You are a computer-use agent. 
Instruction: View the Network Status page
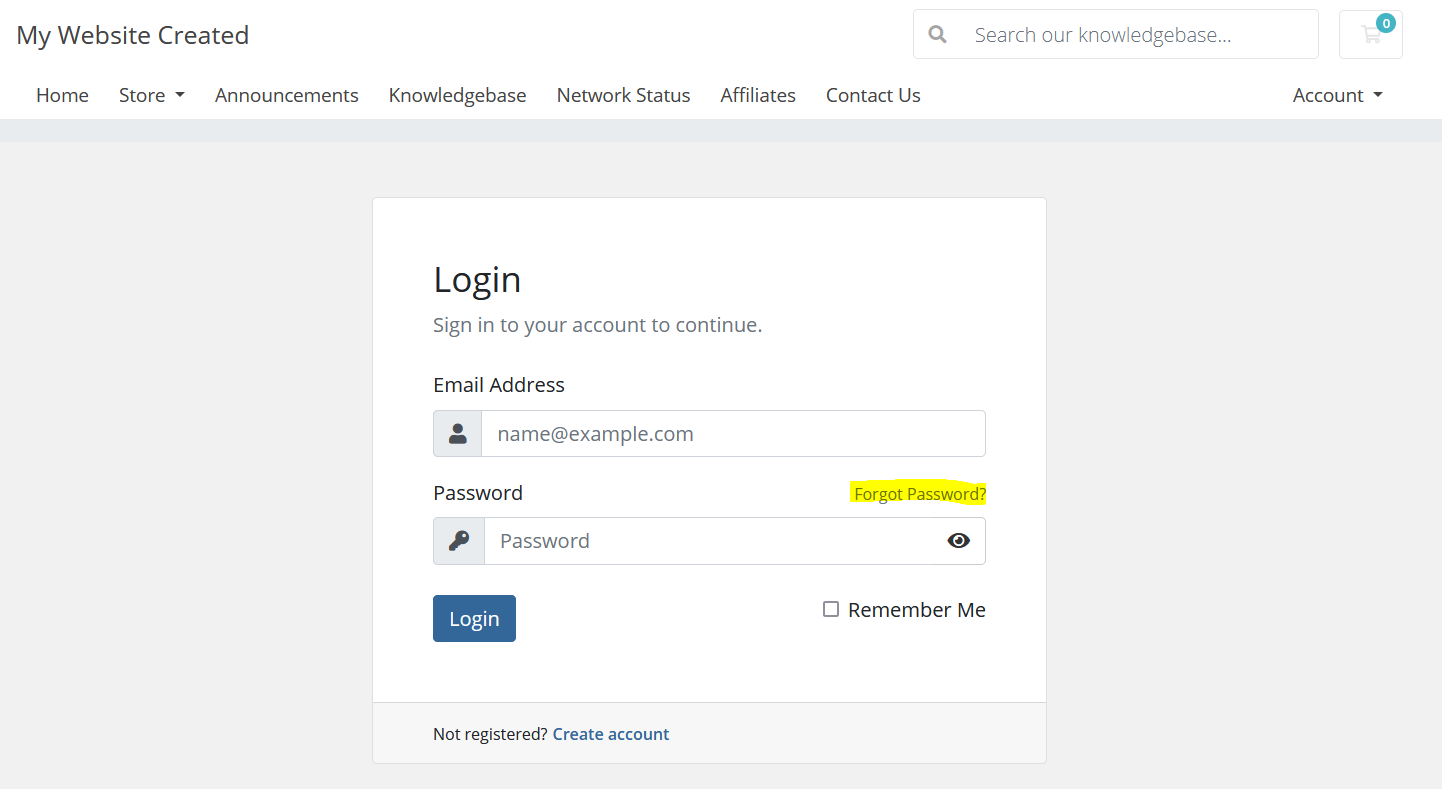[623, 95]
